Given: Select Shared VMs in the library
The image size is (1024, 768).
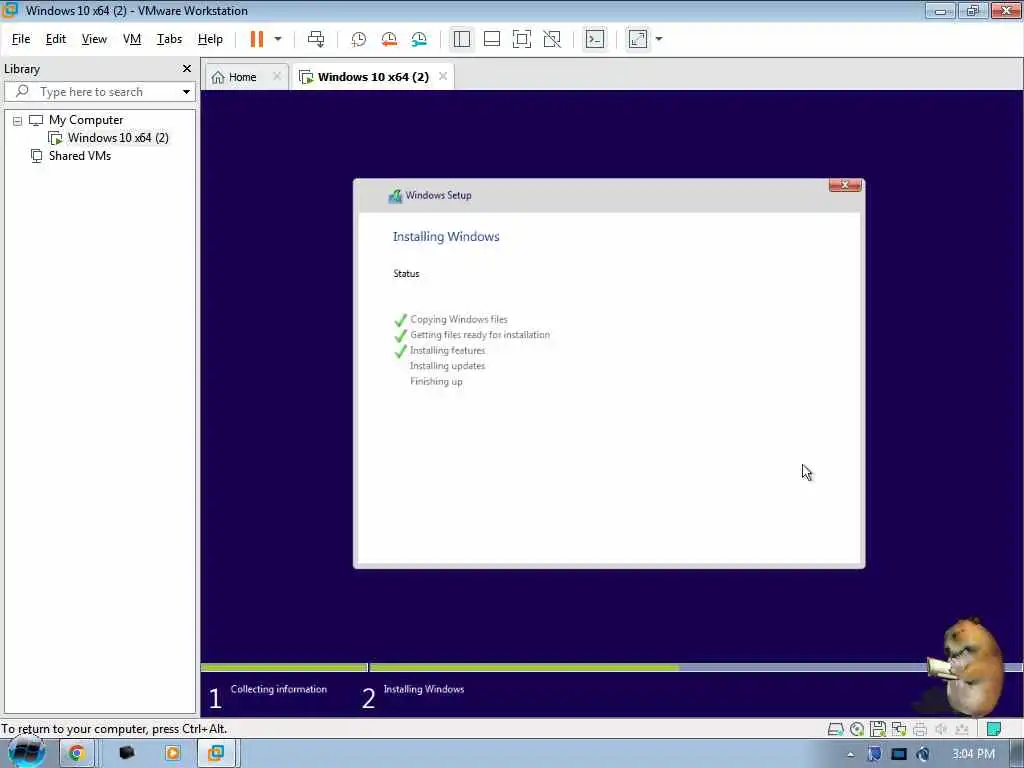Looking at the screenshot, I should coord(80,156).
